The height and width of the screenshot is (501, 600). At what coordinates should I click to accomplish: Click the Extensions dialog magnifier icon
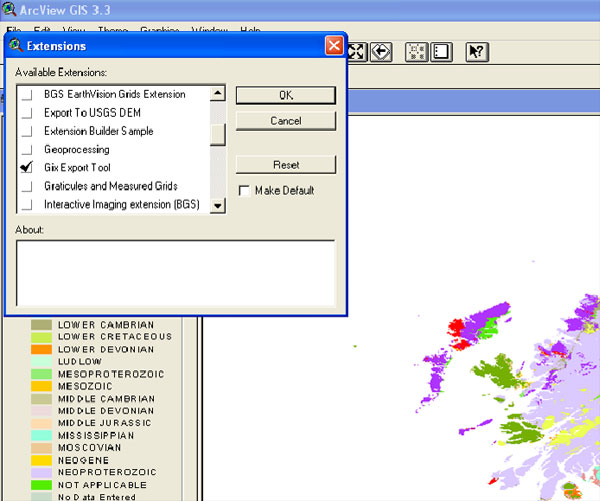(x=16, y=46)
